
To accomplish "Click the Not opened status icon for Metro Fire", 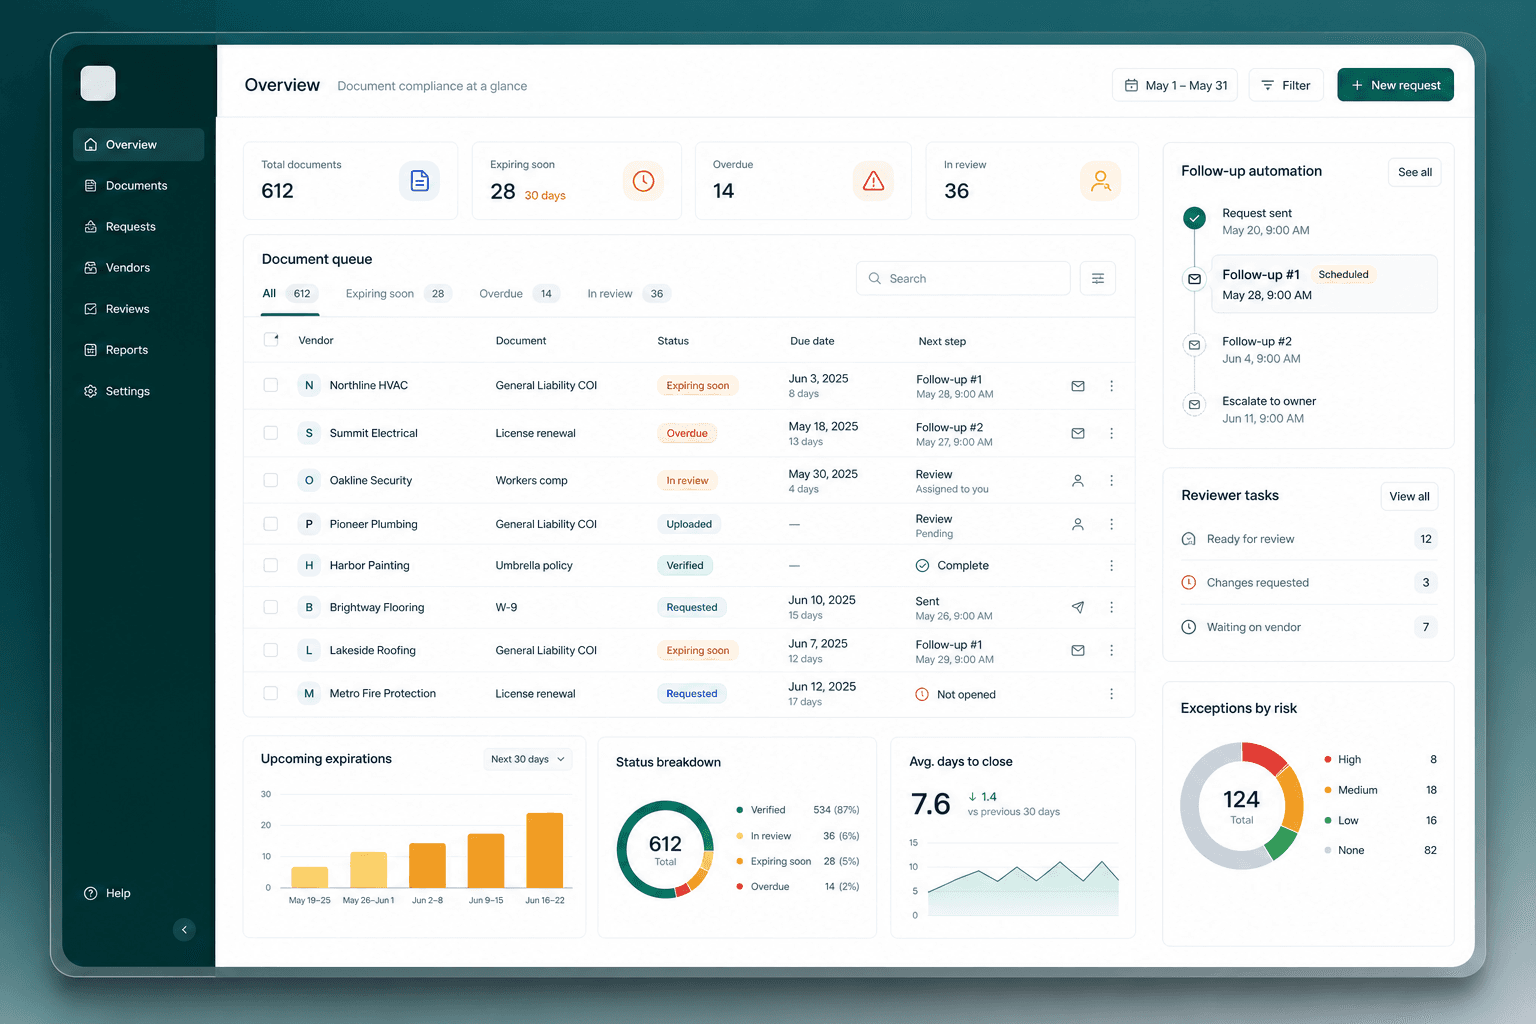I will [x=922, y=694].
